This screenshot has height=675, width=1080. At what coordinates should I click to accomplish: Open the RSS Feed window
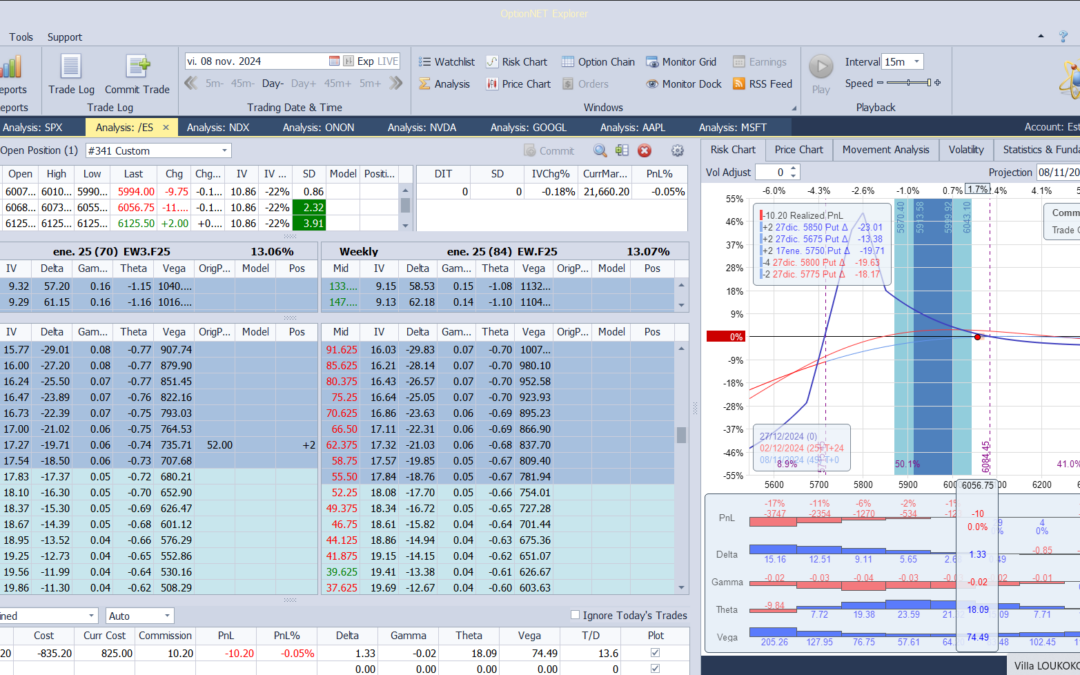762,84
